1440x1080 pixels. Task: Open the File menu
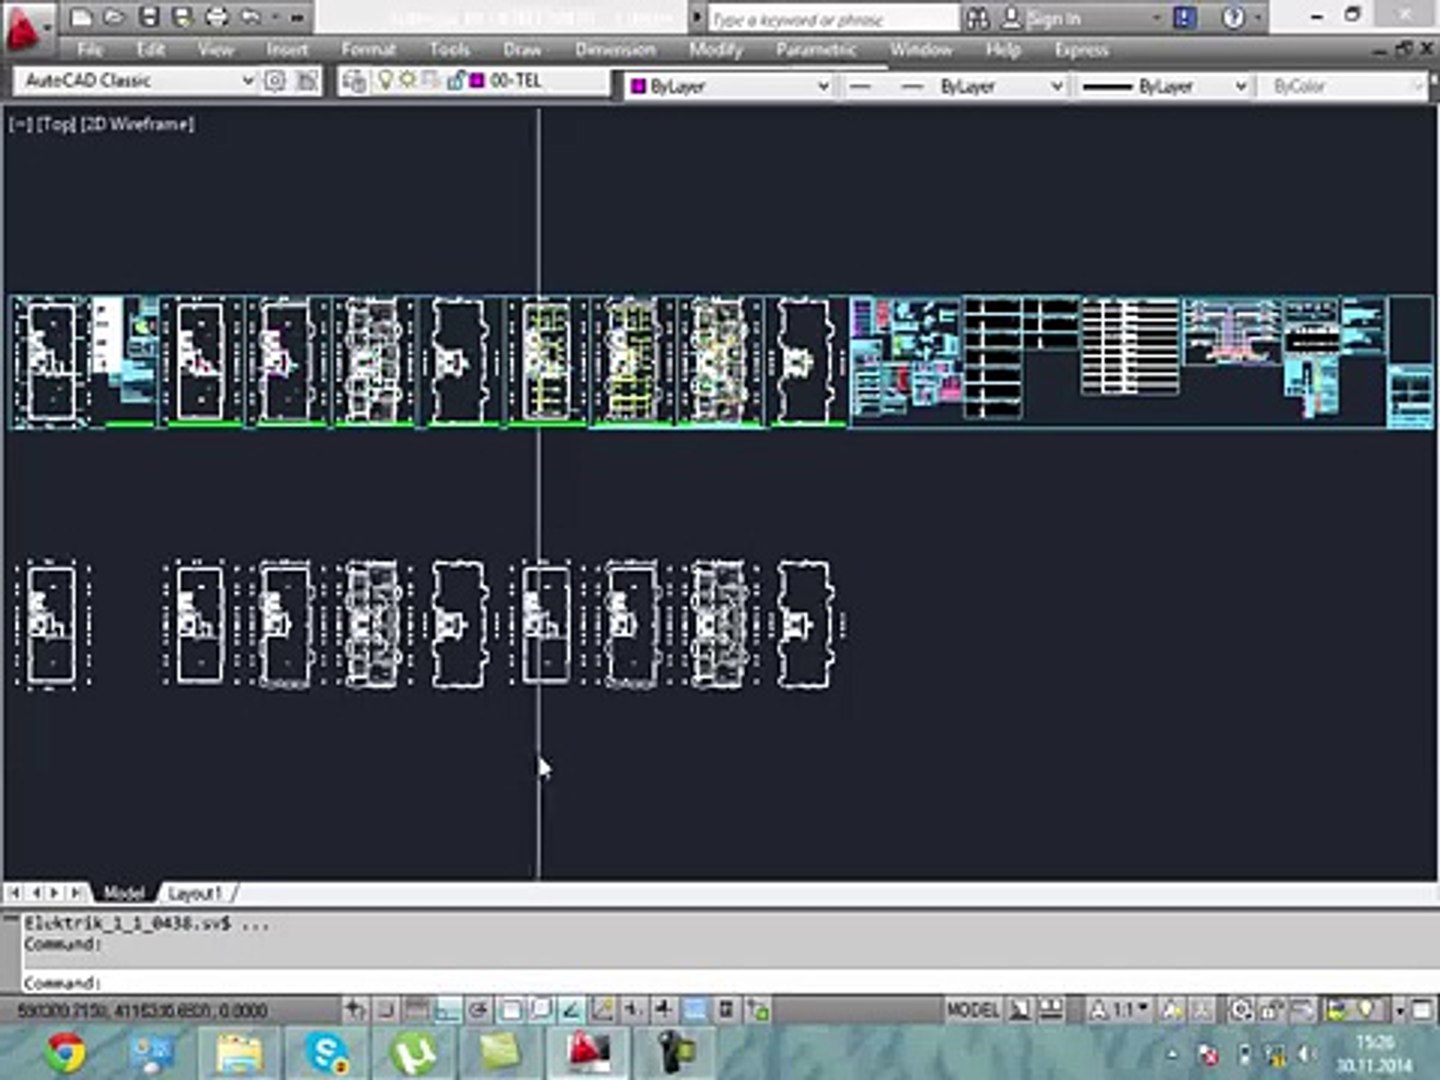pos(90,49)
